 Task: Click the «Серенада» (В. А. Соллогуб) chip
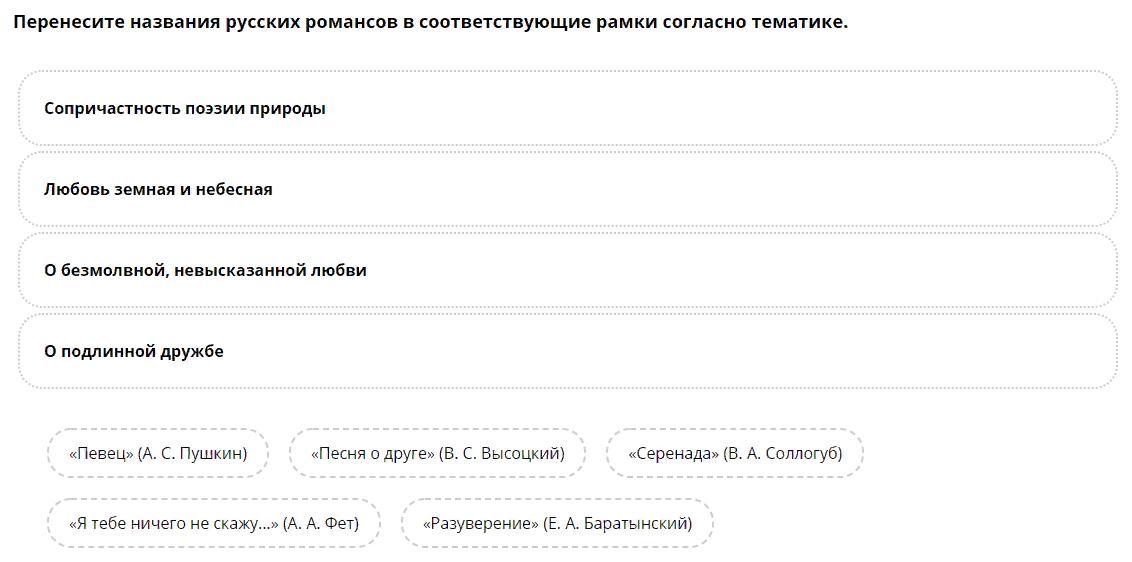[735, 453]
